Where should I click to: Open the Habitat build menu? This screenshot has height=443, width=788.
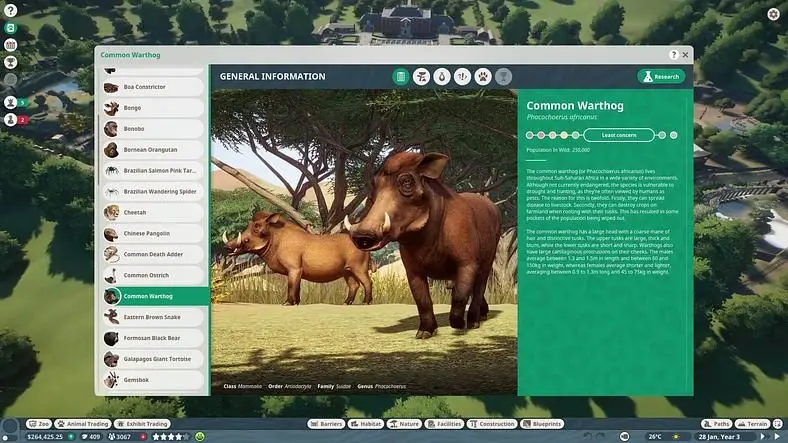366,424
